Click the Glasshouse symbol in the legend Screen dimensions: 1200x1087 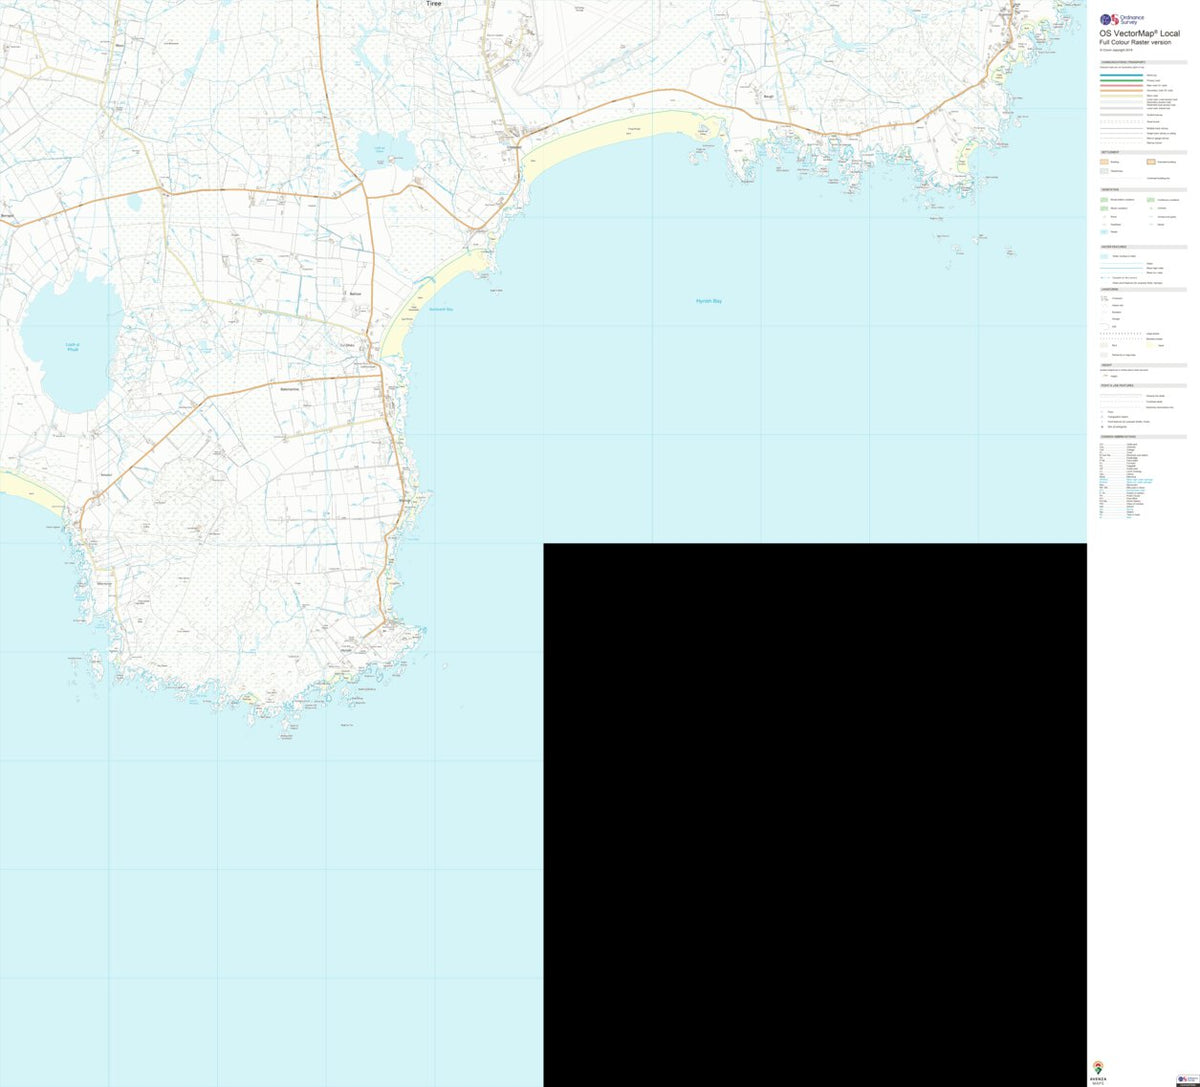tap(1104, 171)
